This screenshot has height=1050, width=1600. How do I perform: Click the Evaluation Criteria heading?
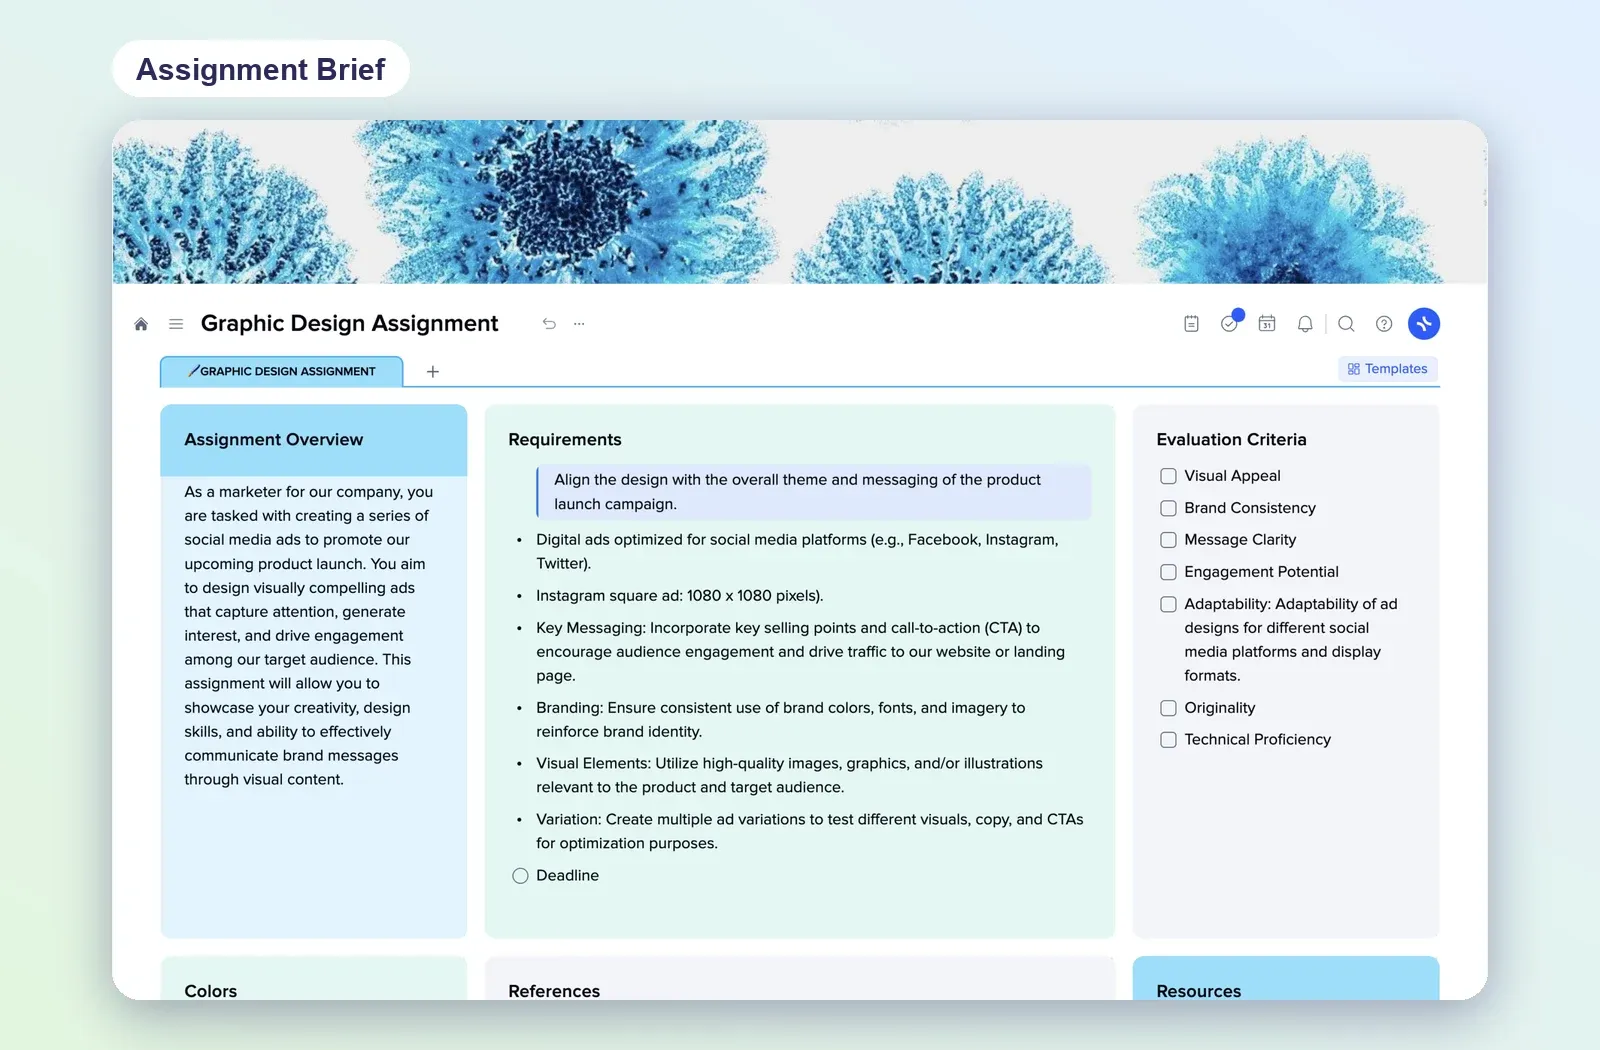(1231, 440)
